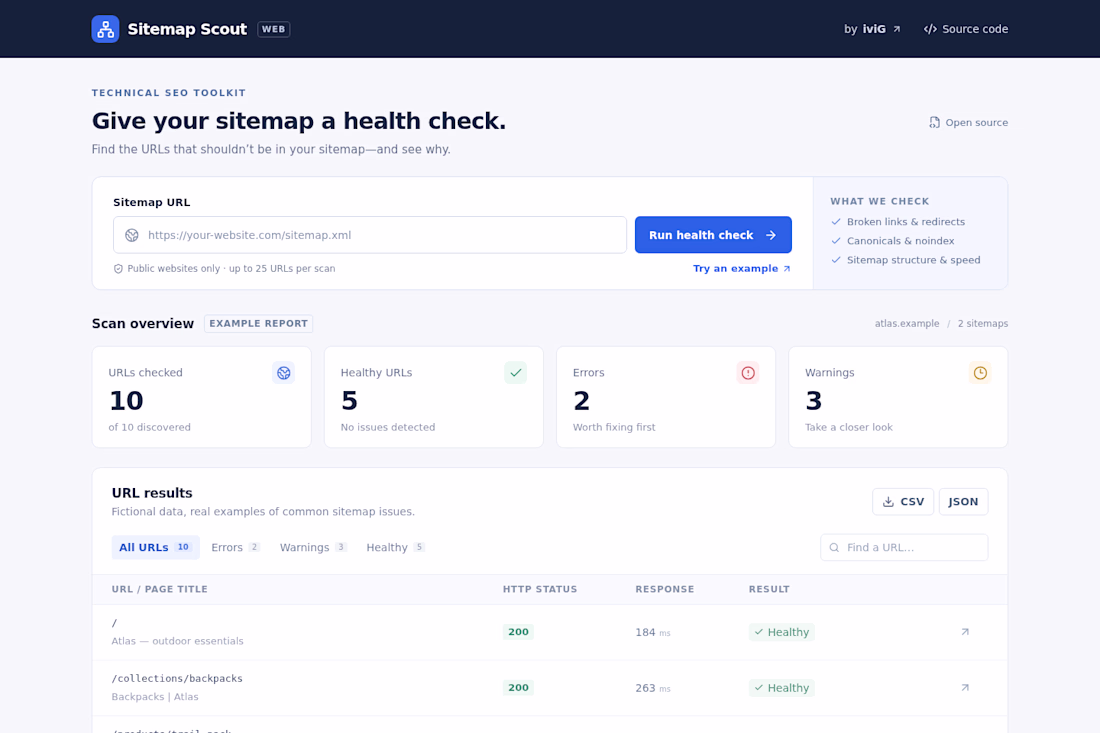This screenshot has width=1100, height=733.
Task: Click the RESULT column header
Action: pos(769,589)
